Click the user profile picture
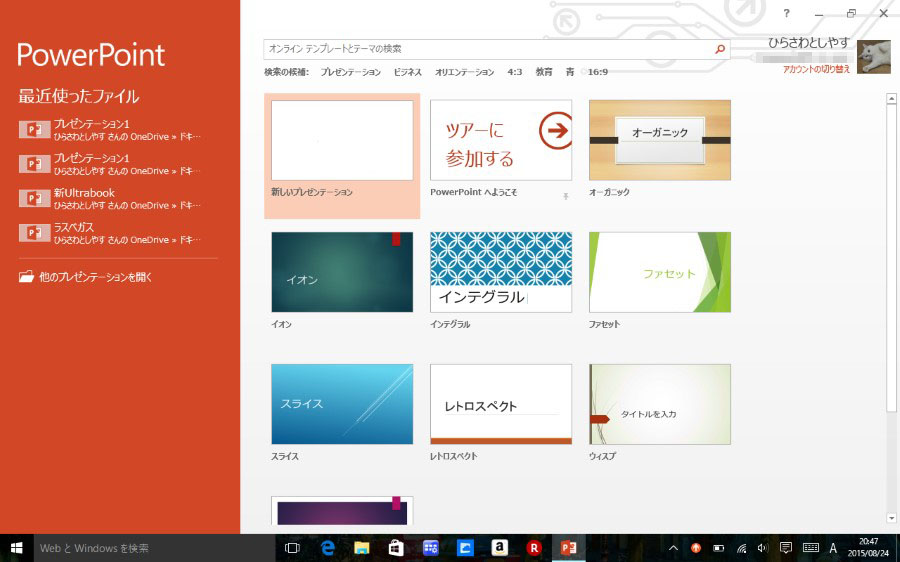Screen dimensions: 900x562 (x=873, y=57)
